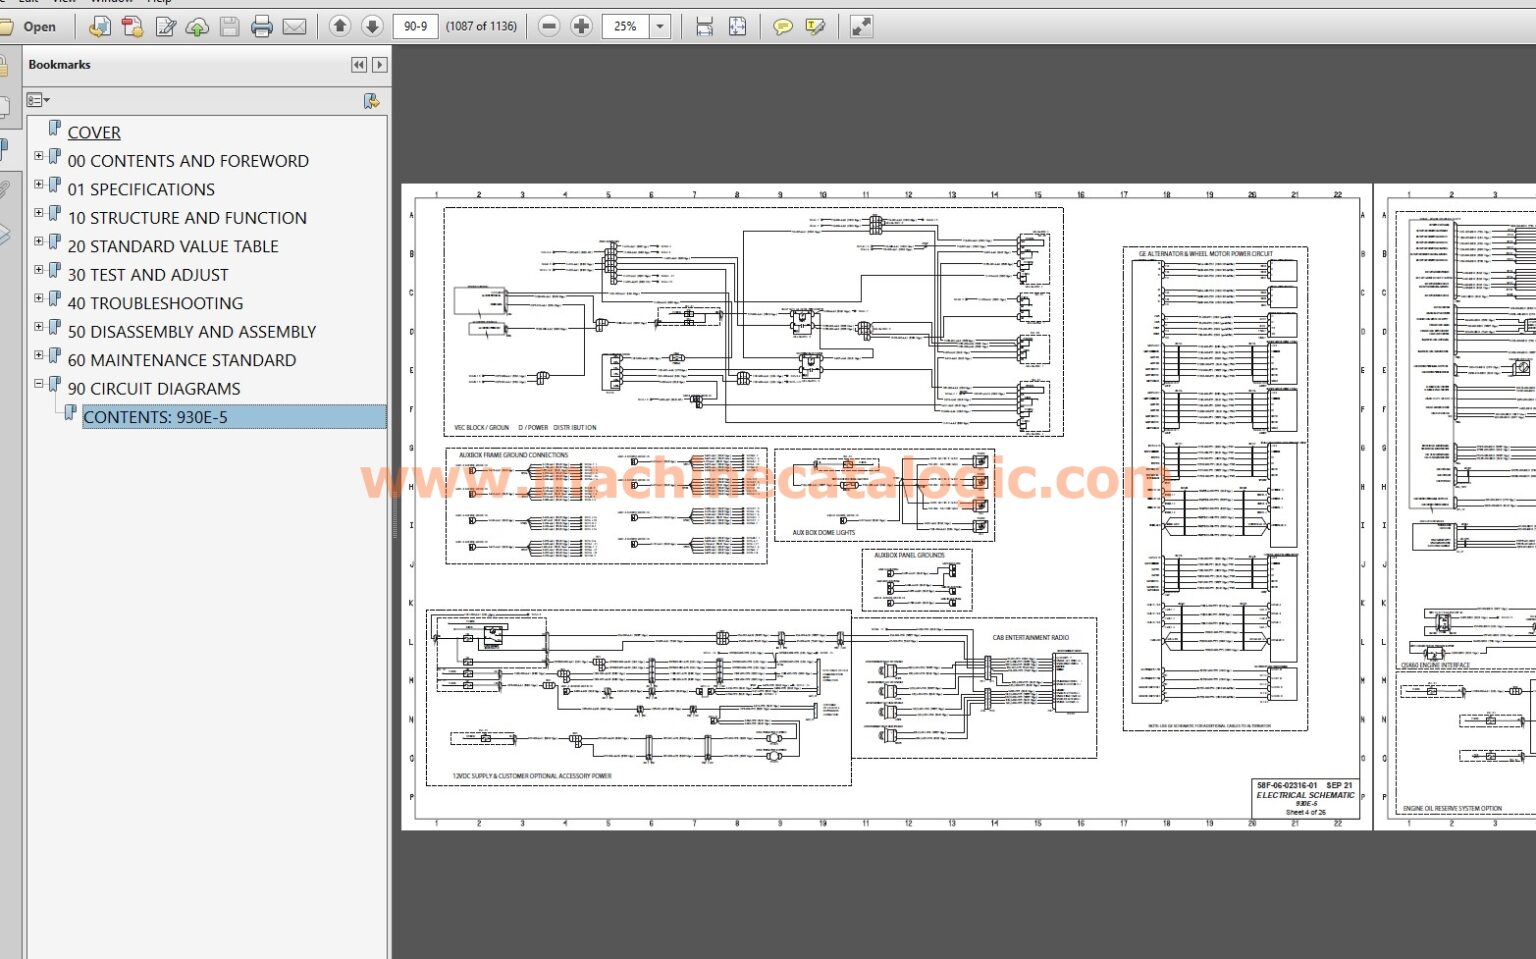Collapse the Bookmarks panel
Screen dimensions: 1536x959
pyautogui.click(x=358, y=65)
